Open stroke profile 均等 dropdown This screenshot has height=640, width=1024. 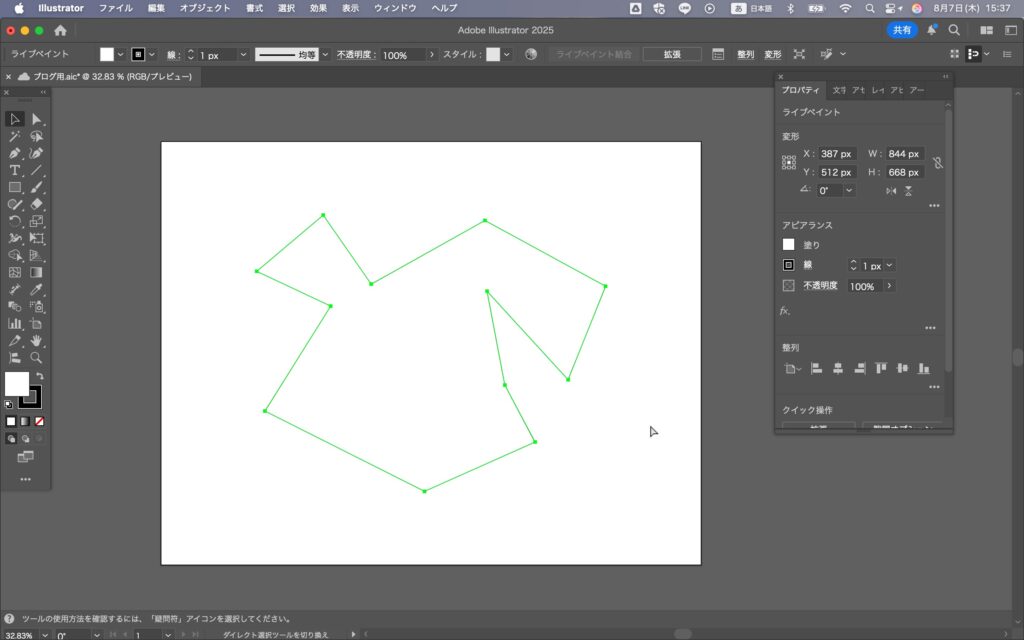[325, 55]
